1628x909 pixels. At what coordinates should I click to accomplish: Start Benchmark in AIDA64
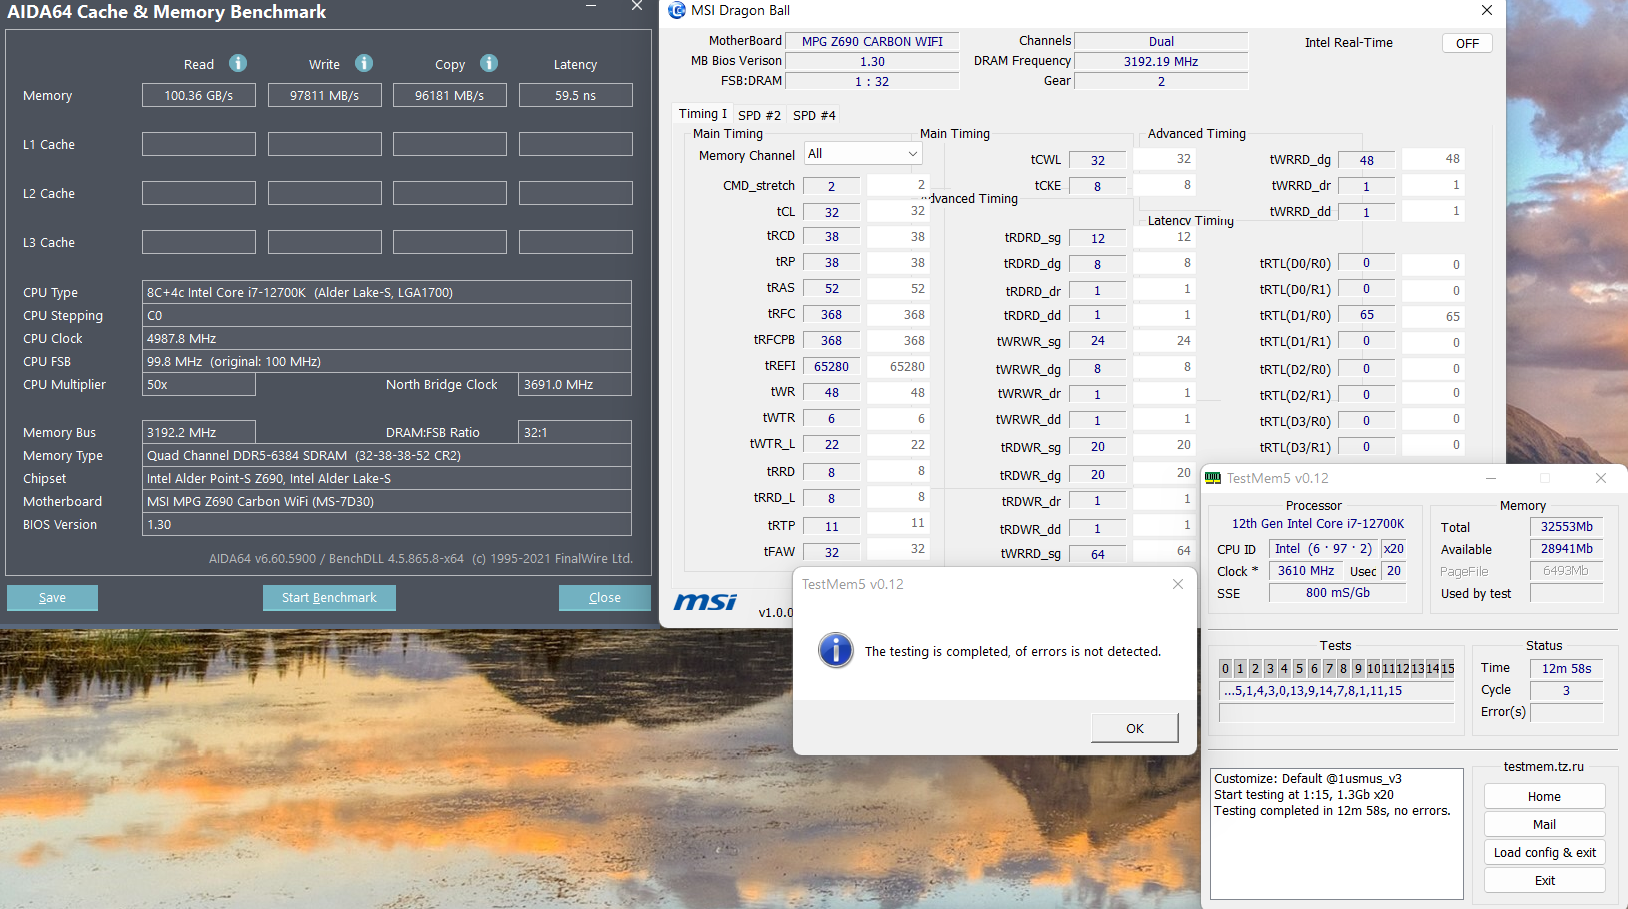tap(329, 598)
